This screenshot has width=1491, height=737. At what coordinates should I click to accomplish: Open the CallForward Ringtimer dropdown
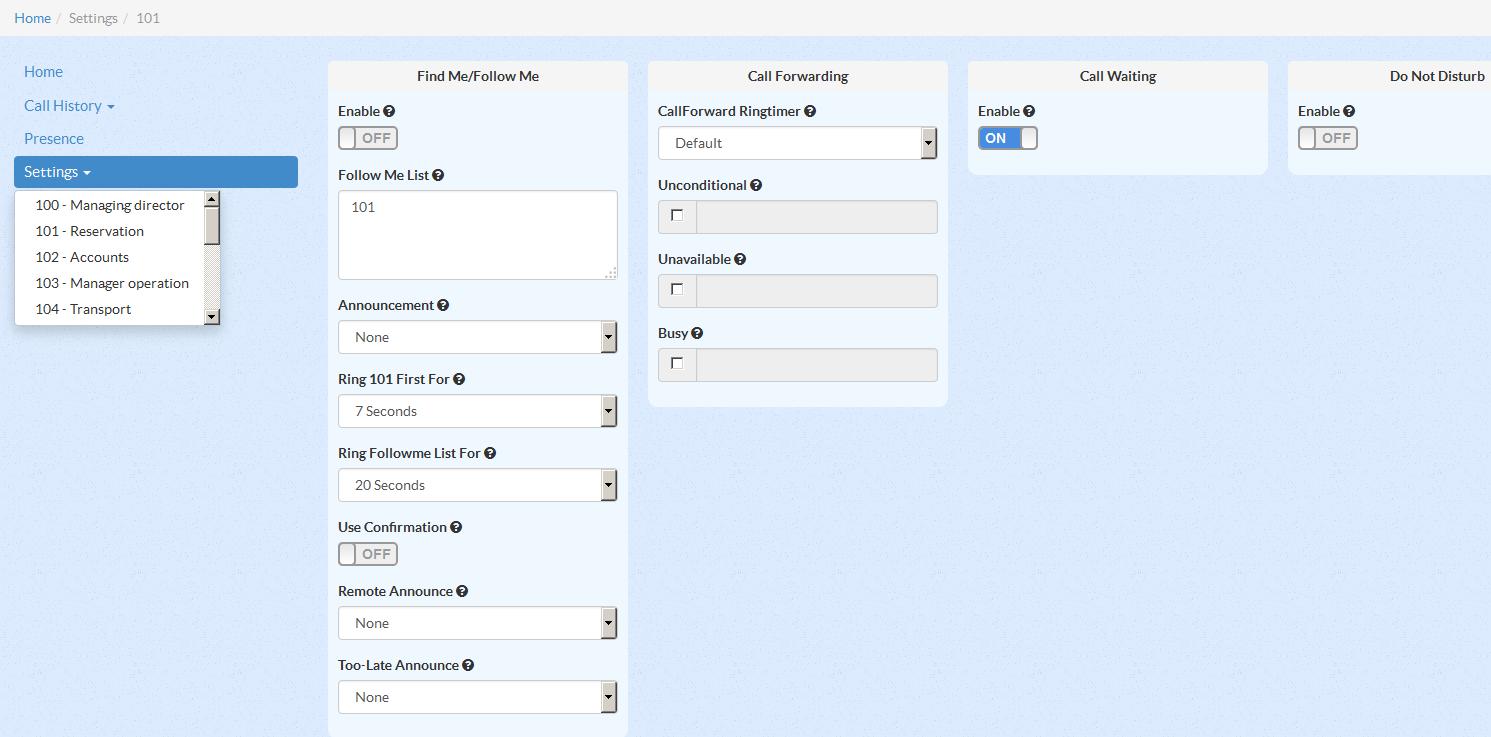click(x=798, y=143)
